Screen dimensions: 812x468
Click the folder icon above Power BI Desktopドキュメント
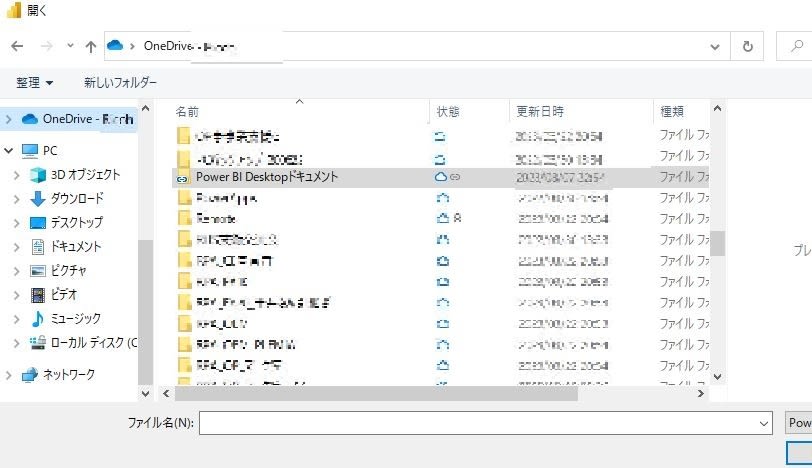tap(183, 158)
